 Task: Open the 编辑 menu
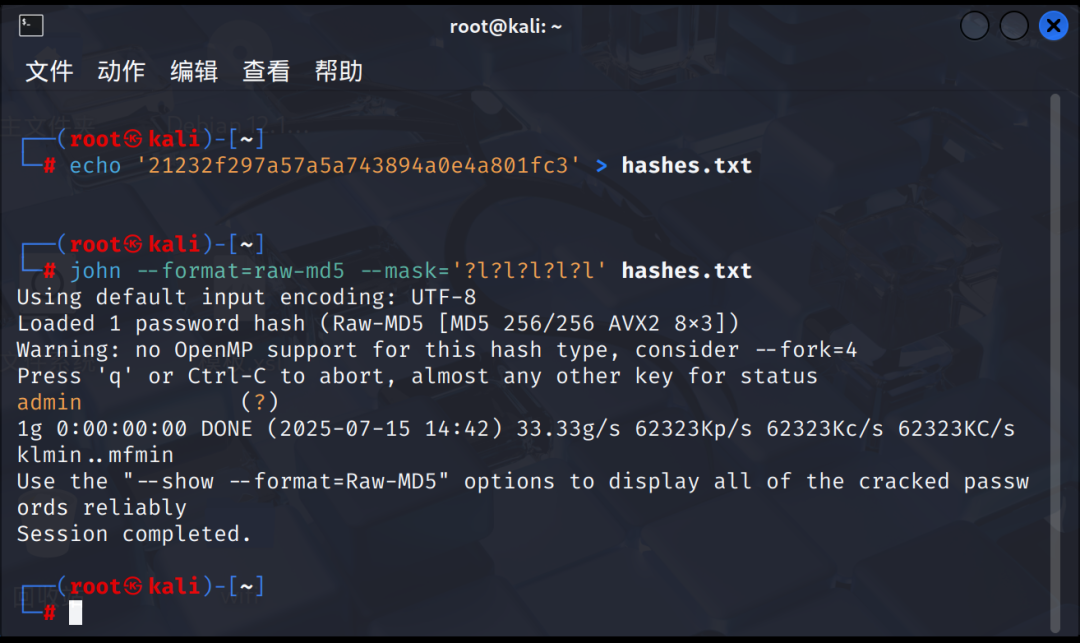194,71
